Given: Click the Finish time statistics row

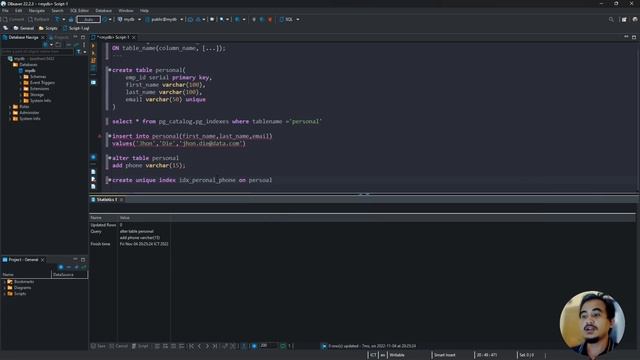Looking at the screenshot, I should [x=129, y=244].
